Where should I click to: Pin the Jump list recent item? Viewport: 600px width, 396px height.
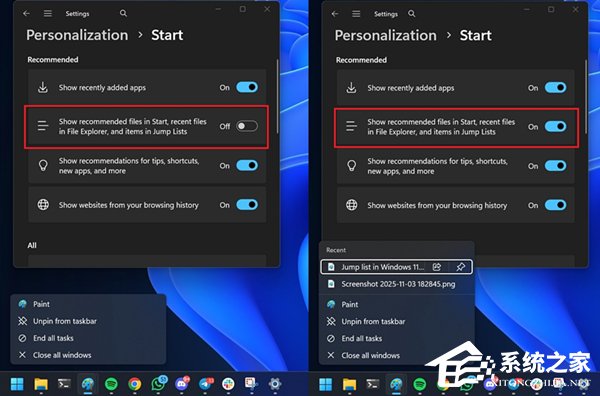[x=461, y=267]
